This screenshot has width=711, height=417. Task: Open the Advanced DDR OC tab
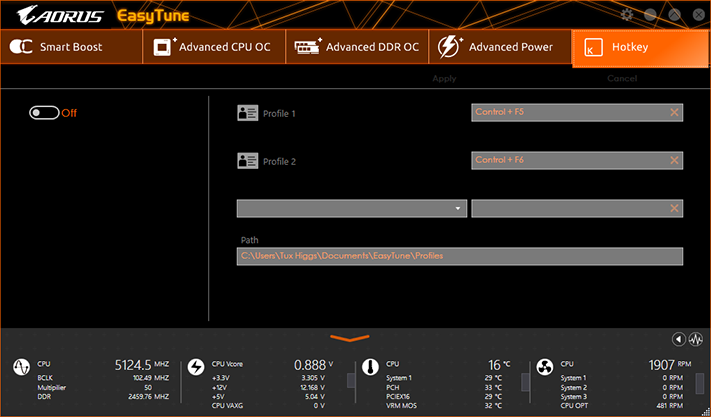click(x=357, y=47)
